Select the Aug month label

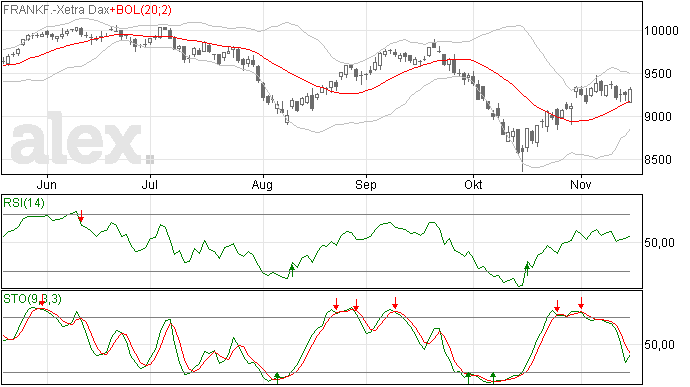(262, 184)
